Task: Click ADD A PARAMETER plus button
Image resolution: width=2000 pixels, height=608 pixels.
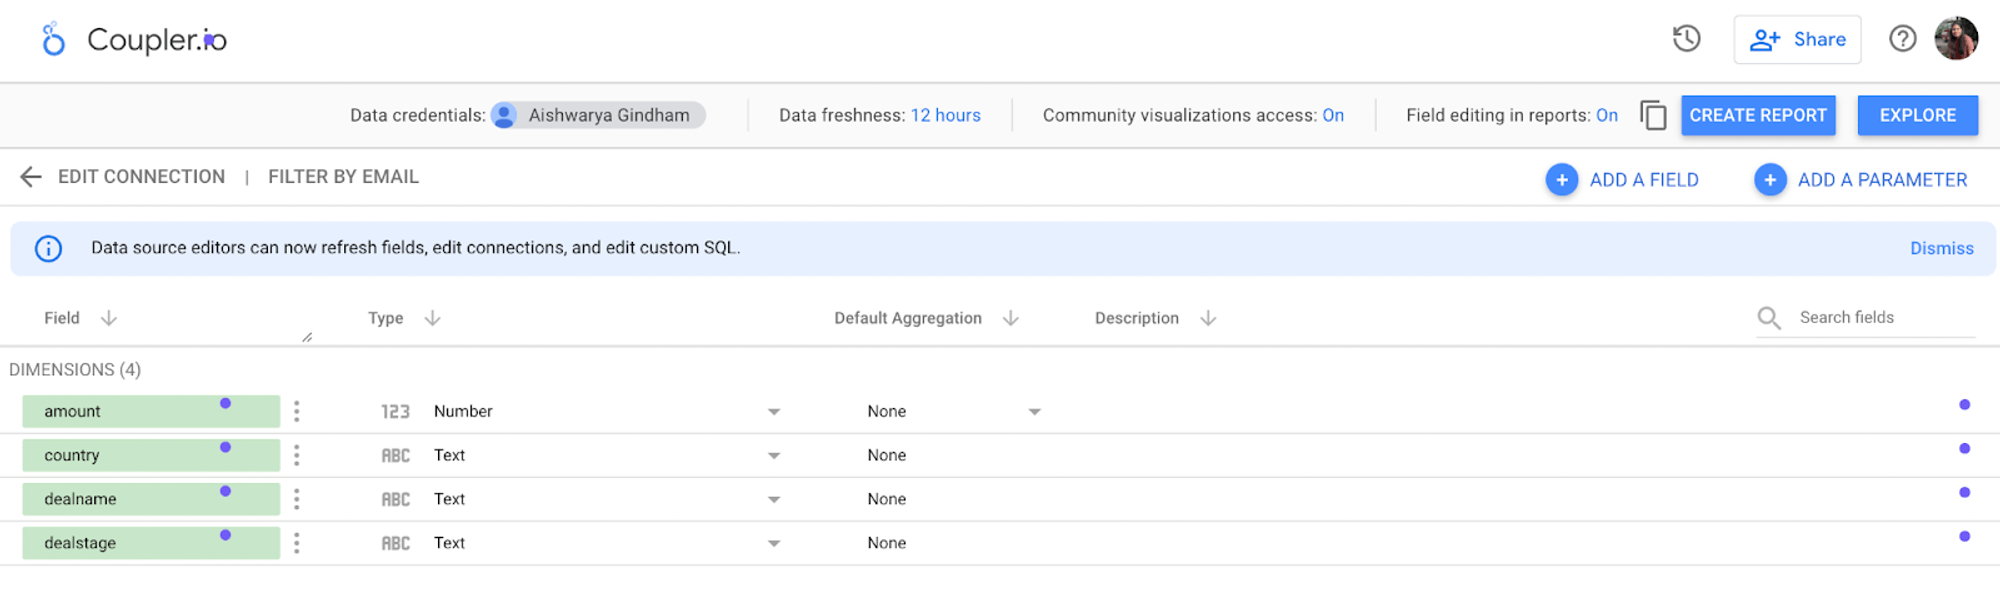Action: (1770, 180)
